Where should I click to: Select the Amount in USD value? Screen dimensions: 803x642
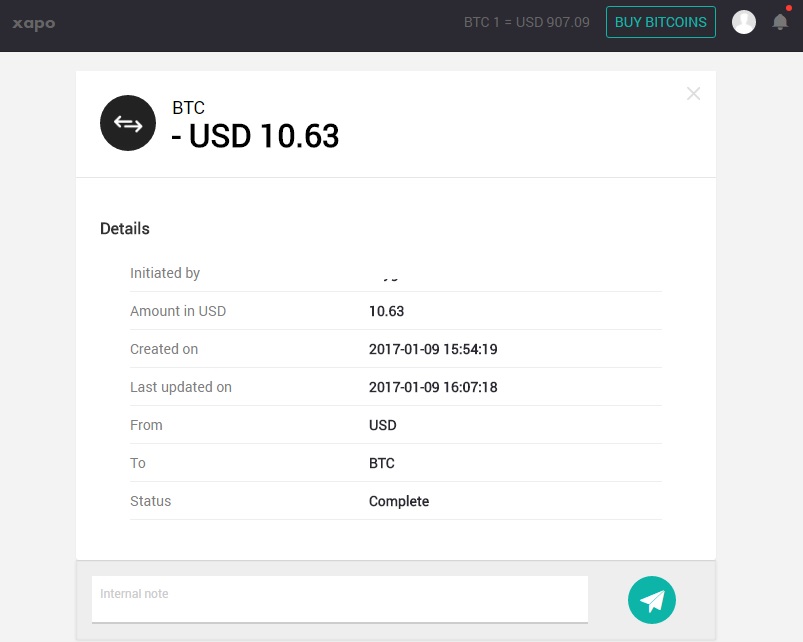387,311
